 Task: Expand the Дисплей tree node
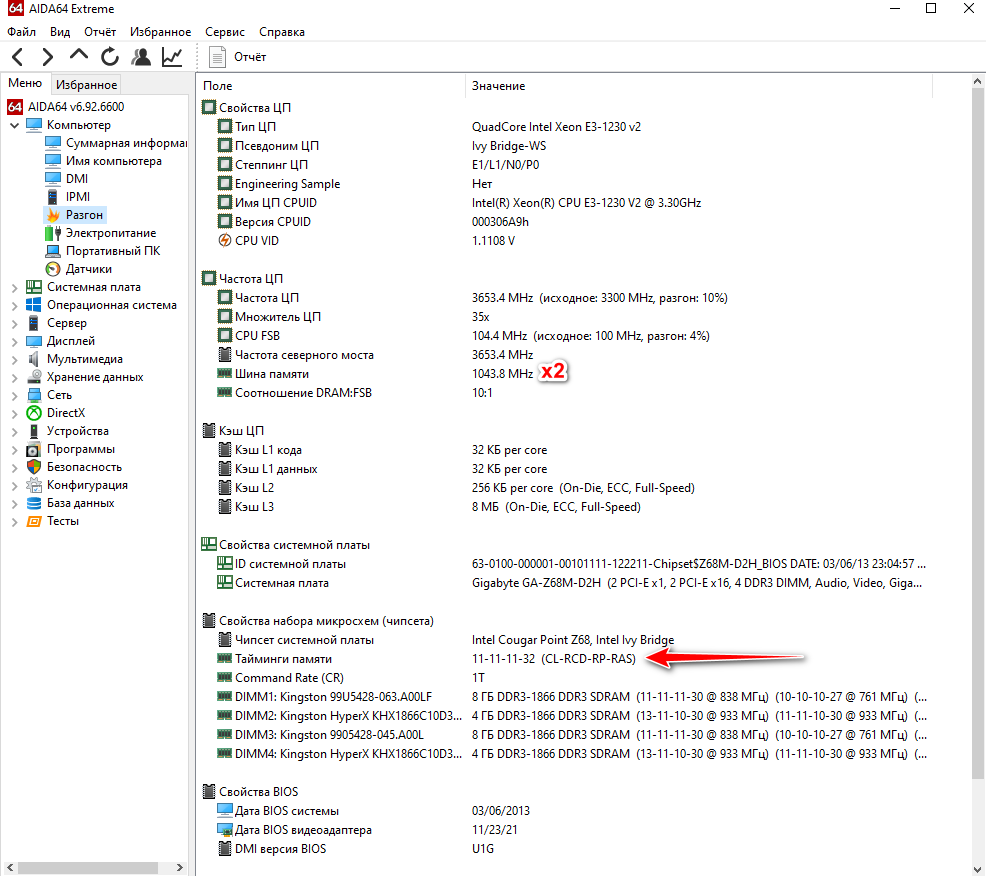(x=14, y=342)
